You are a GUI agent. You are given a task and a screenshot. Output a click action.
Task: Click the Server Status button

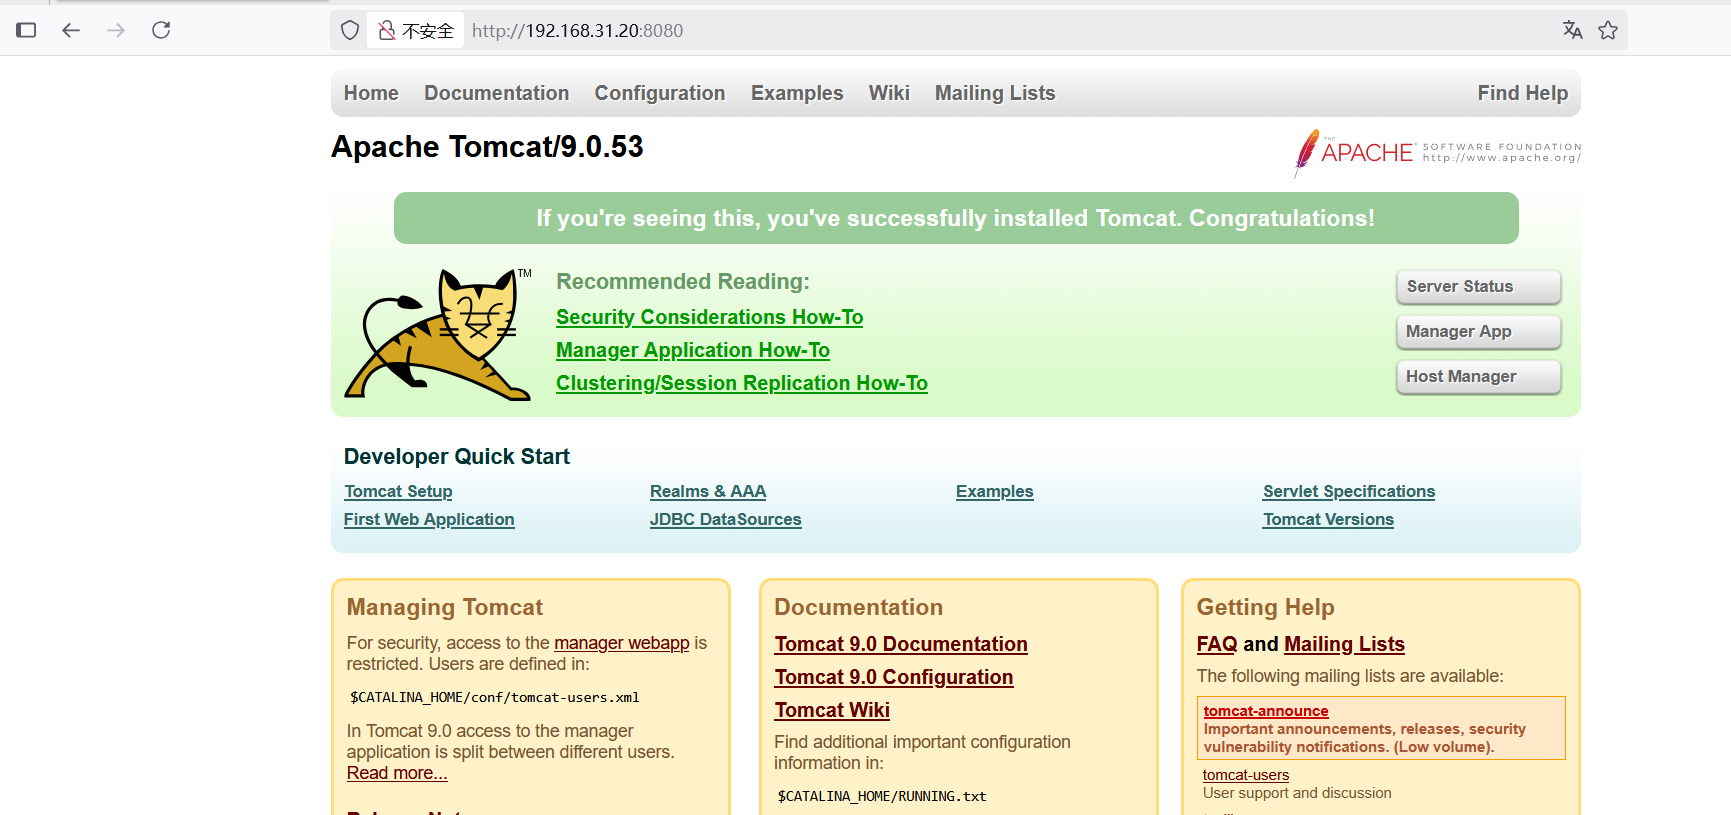pos(1478,287)
